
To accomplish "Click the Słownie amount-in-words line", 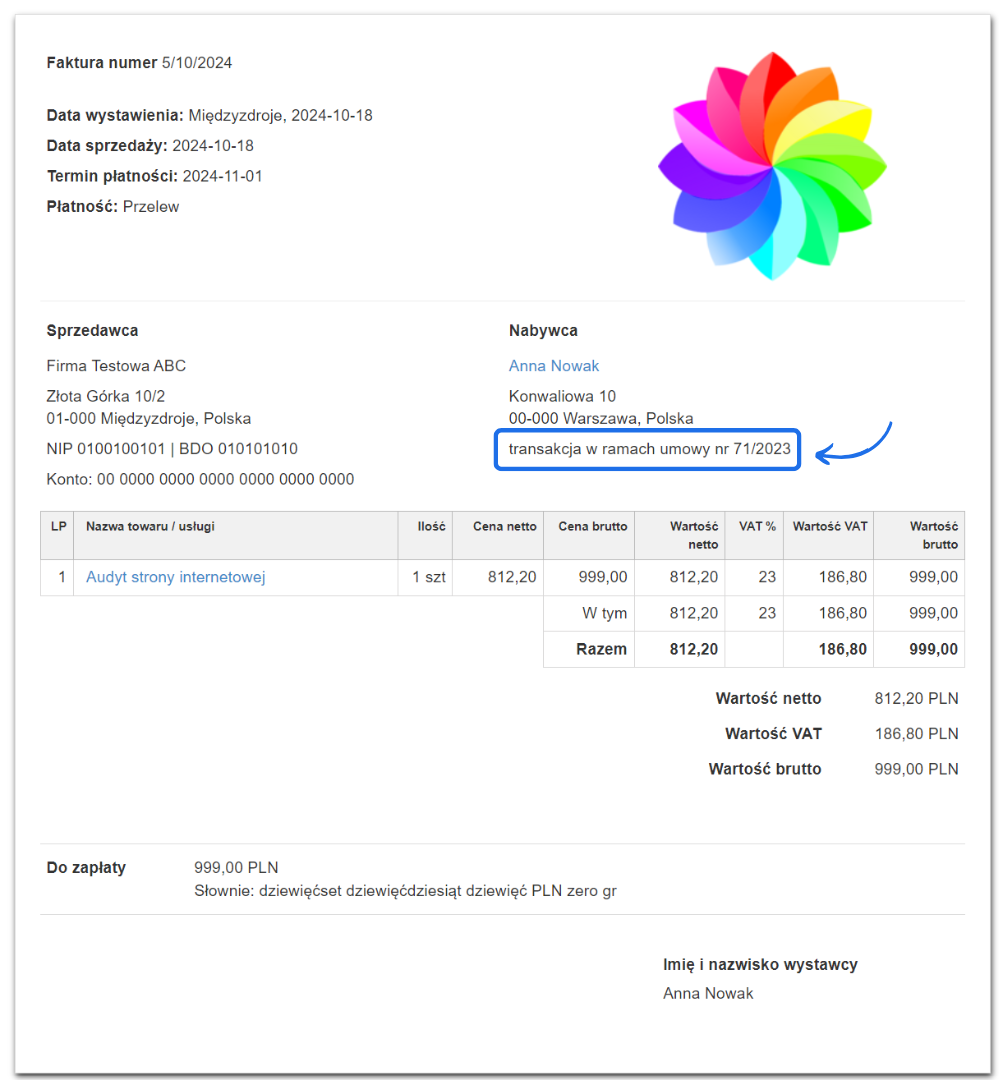I will [405, 890].
